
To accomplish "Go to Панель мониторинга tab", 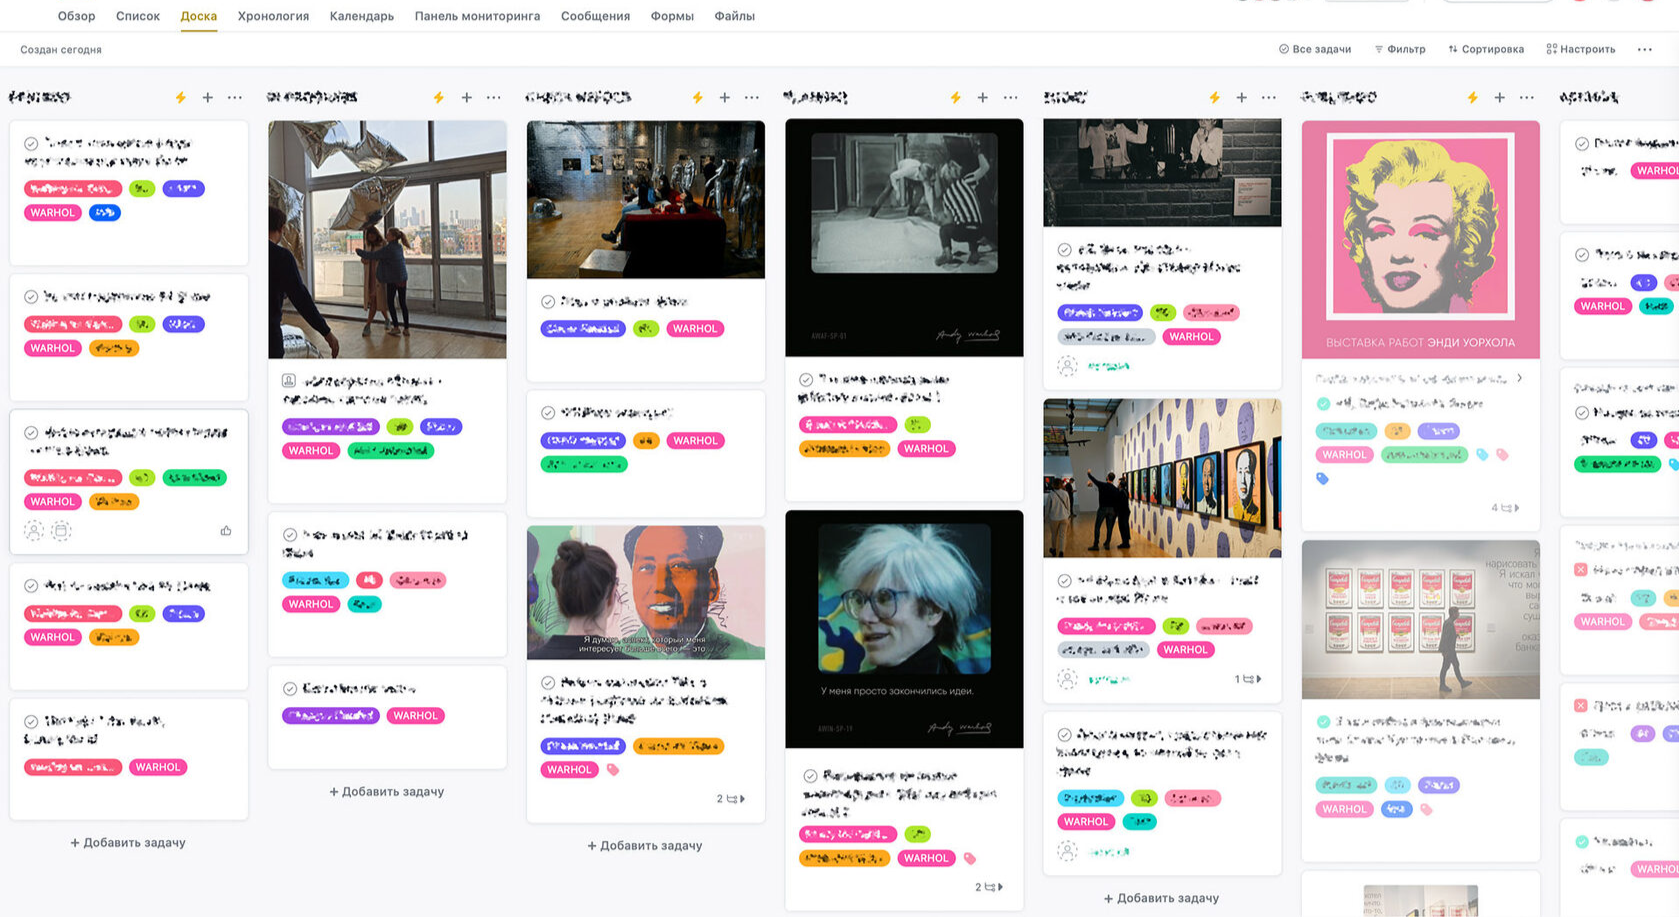I will 477,16.
